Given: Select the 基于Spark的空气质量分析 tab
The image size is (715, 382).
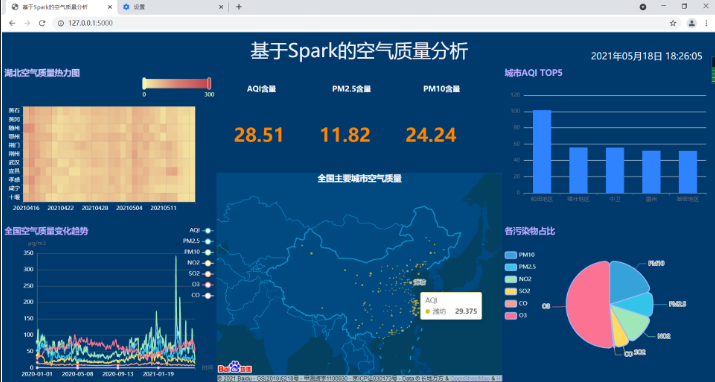Looking at the screenshot, I should pos(62,7).
